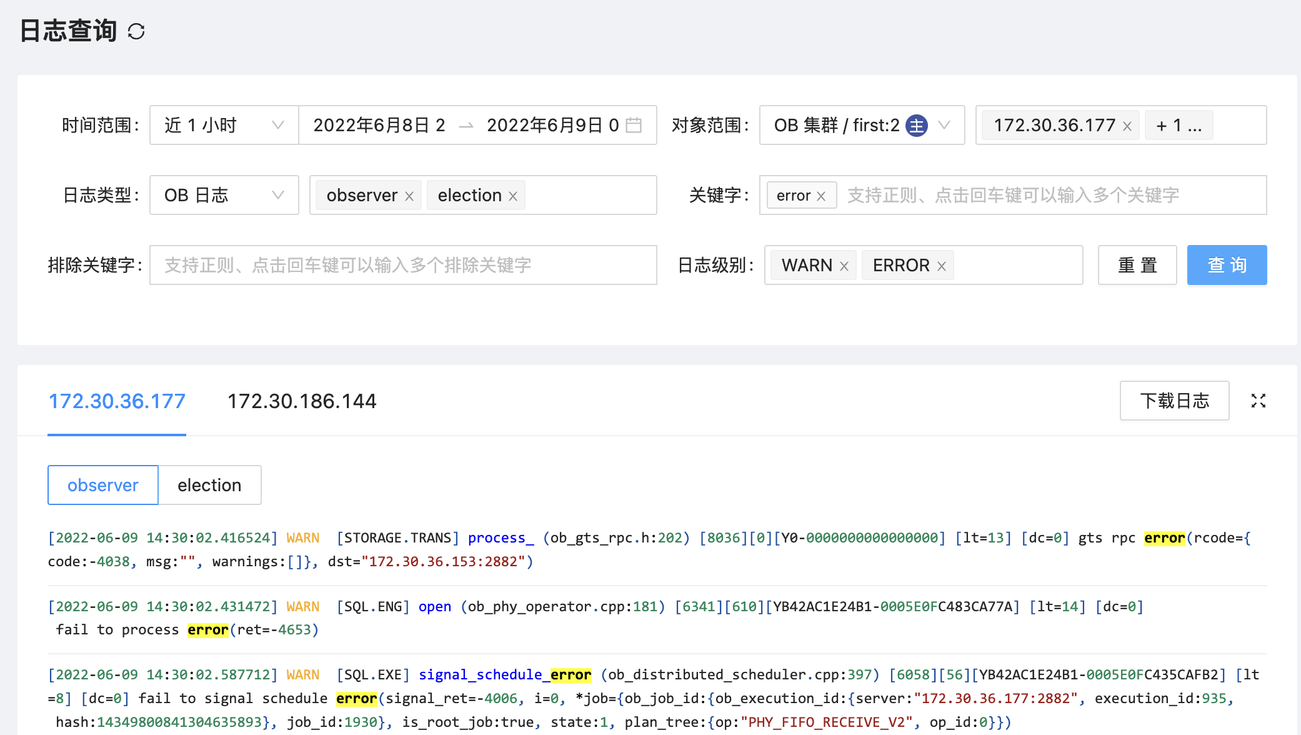Viewport: 1301px width, 735px height.
Task: Remove the election log type tag
Action: pyautogui.click(x=513, y=196)
